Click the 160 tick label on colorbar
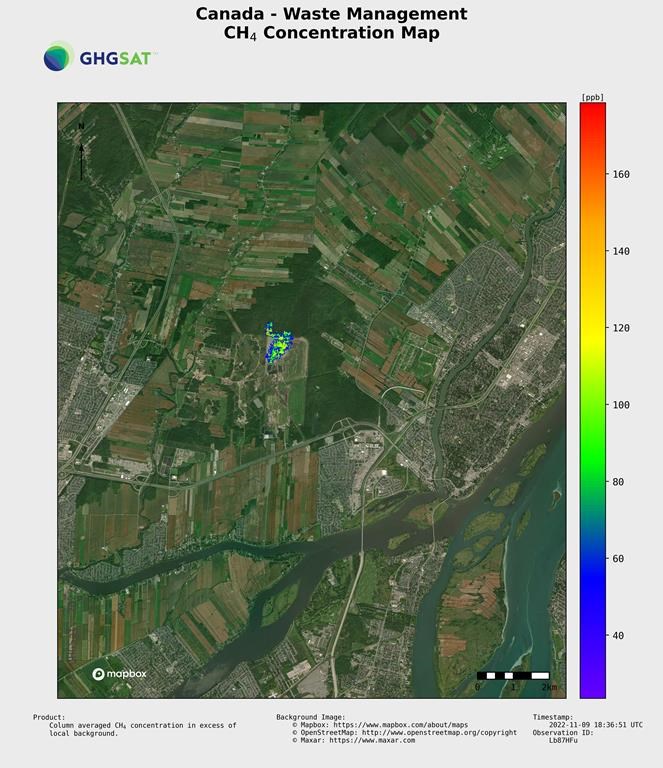 coord(621,174)
